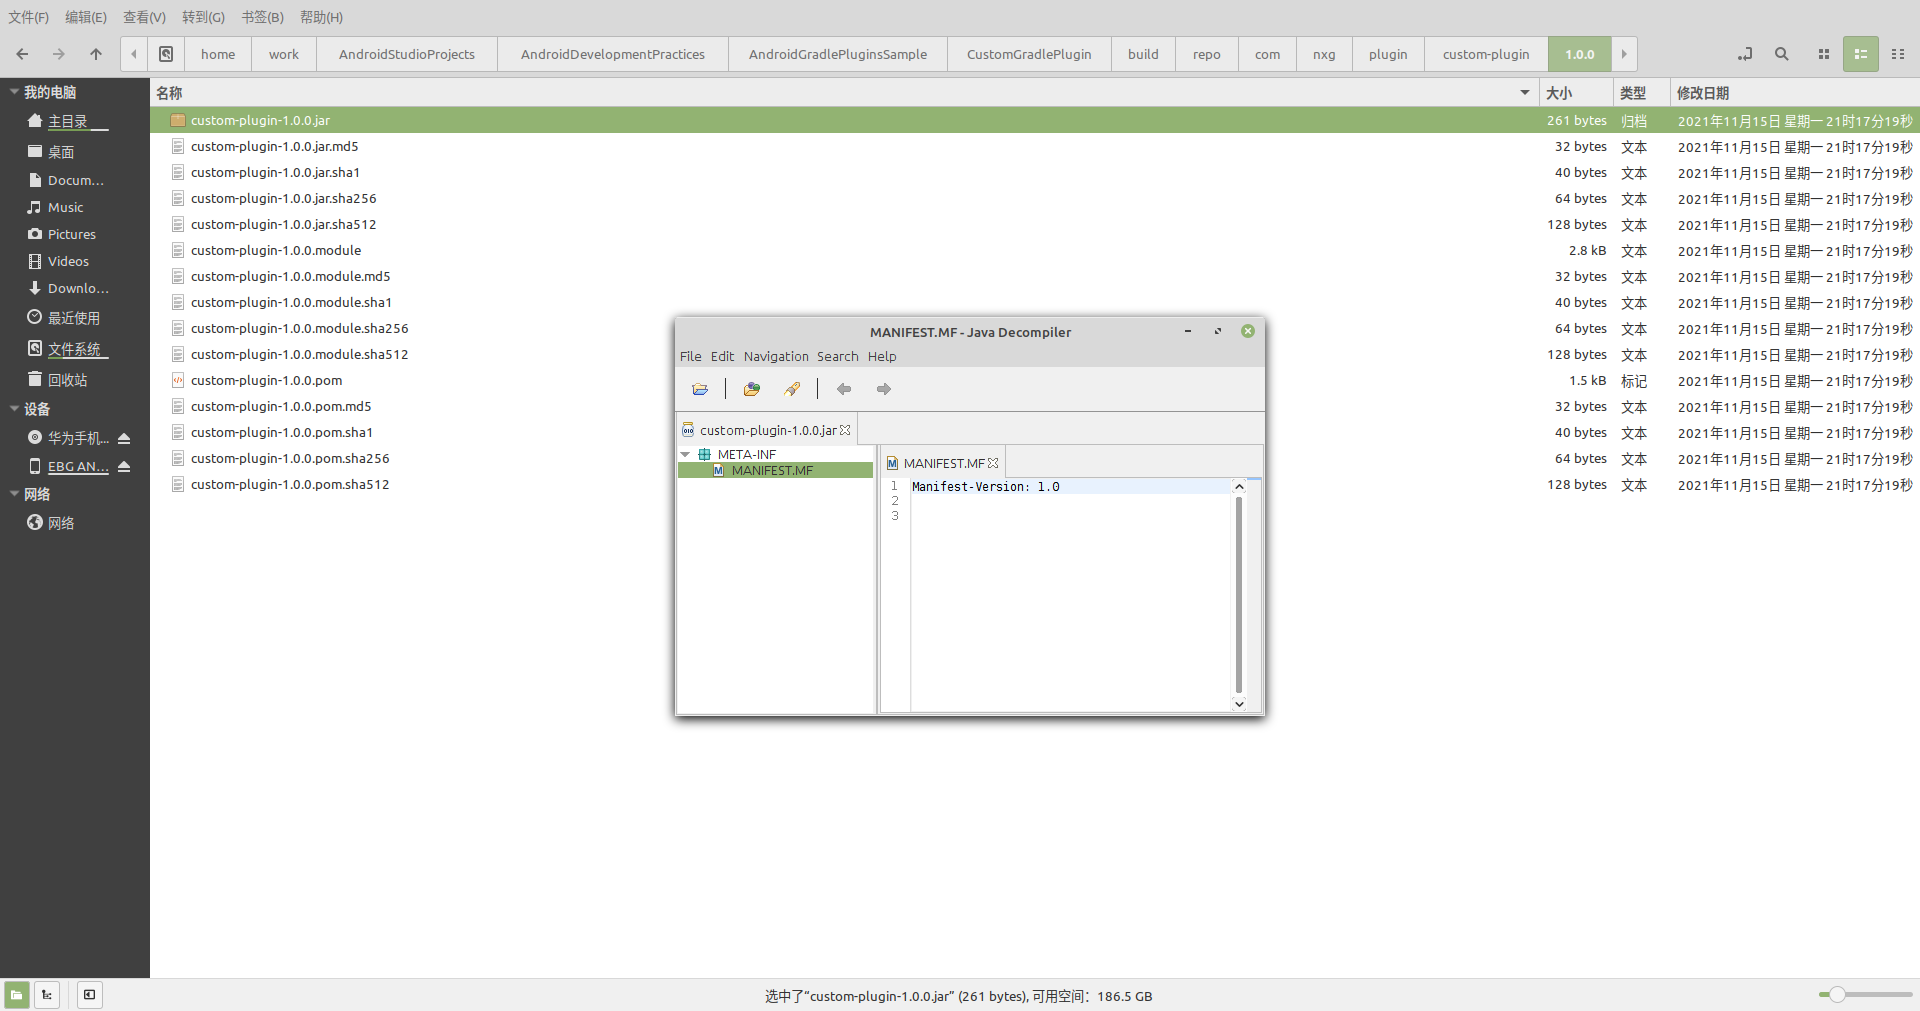Adjust the zoom slider in status bar
Screen dimensions: 1920x1011
(x=1836, y=995)
